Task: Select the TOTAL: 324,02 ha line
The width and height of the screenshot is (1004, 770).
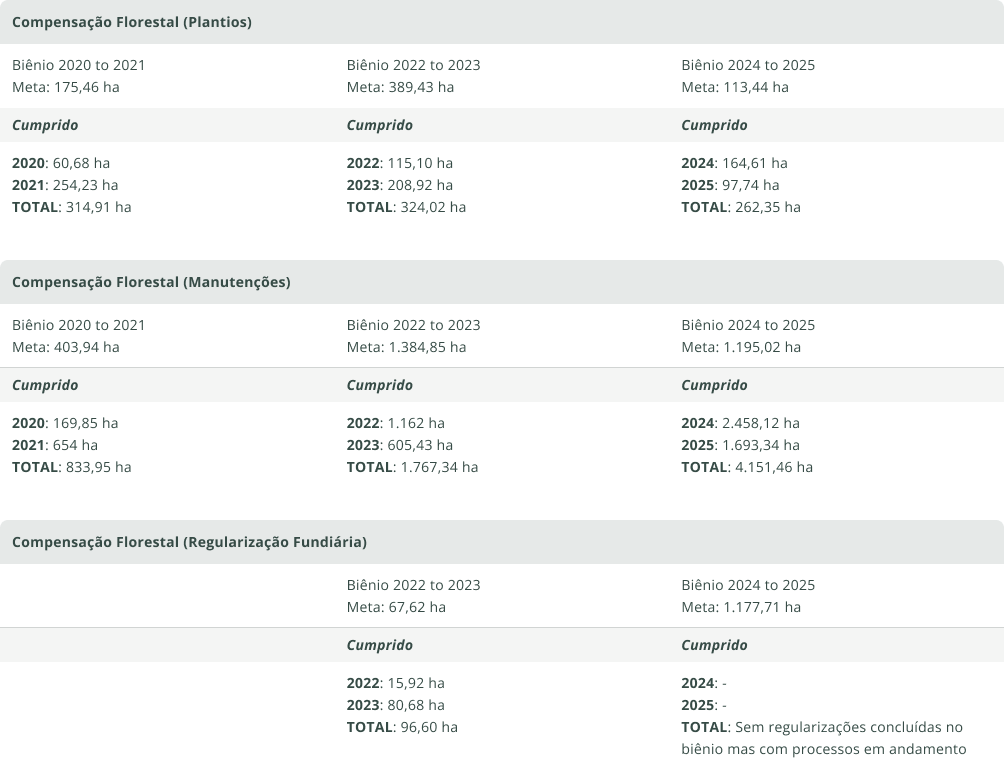Action: click(406, 207)
